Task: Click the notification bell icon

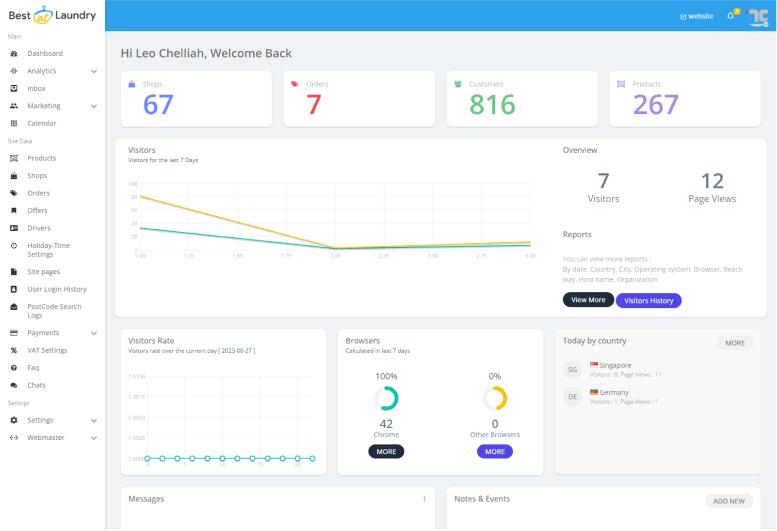Action: tap(730, 16)
